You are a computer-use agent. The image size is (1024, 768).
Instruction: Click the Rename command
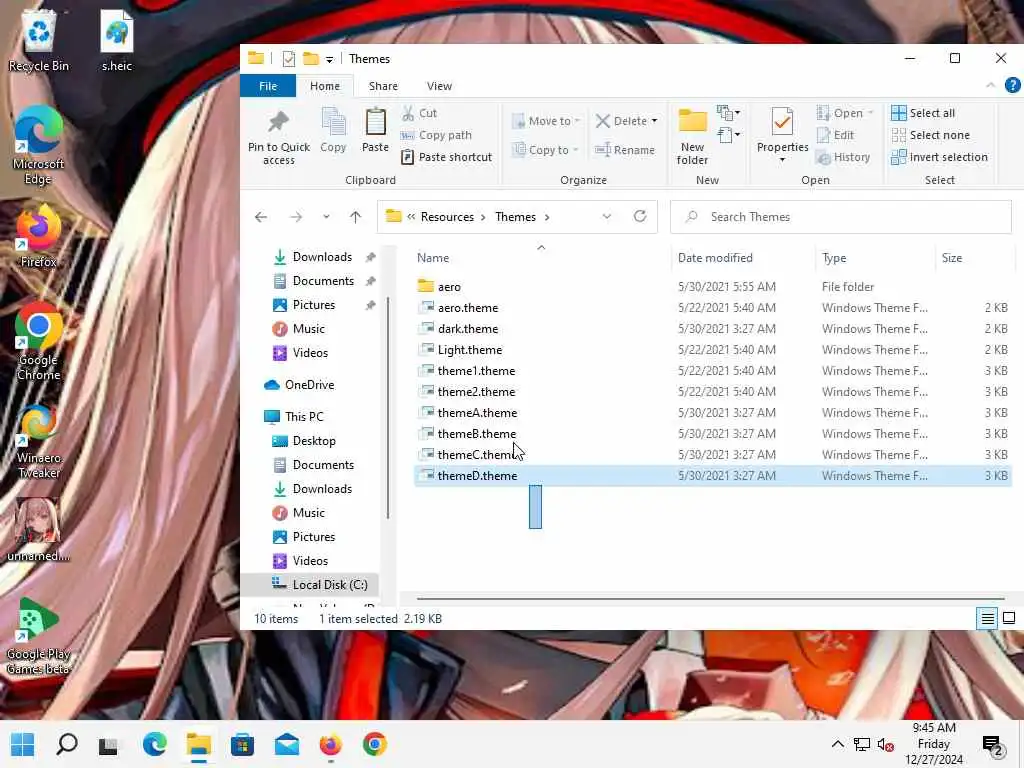coord(624,150)
